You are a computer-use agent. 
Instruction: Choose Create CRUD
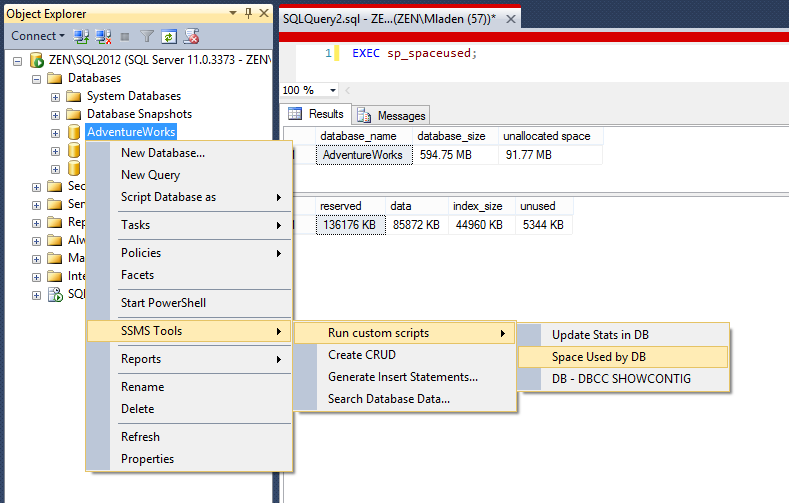(405, 355)
